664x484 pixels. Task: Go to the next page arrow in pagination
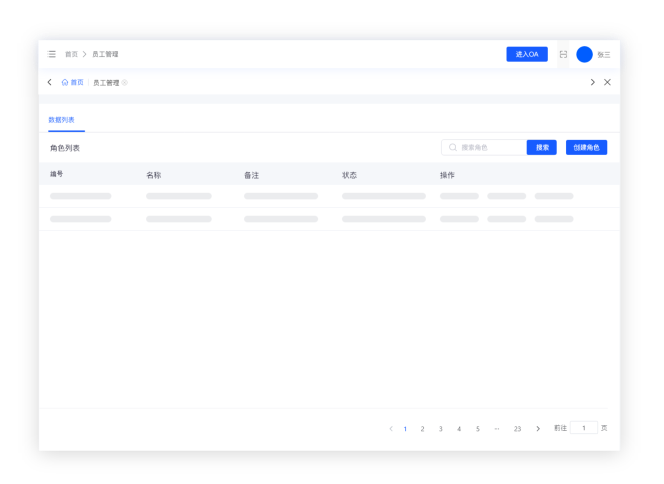(x=538, y=428)
